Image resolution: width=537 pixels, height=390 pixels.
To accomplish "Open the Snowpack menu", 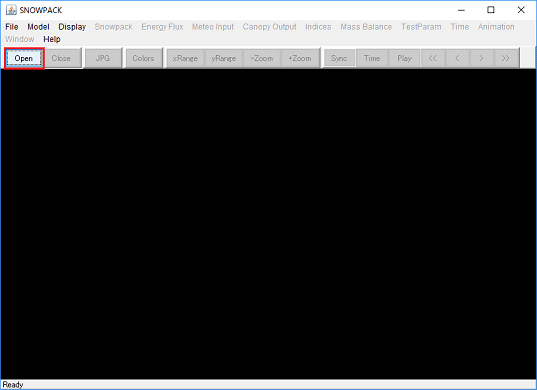I will tap(113, 27).
